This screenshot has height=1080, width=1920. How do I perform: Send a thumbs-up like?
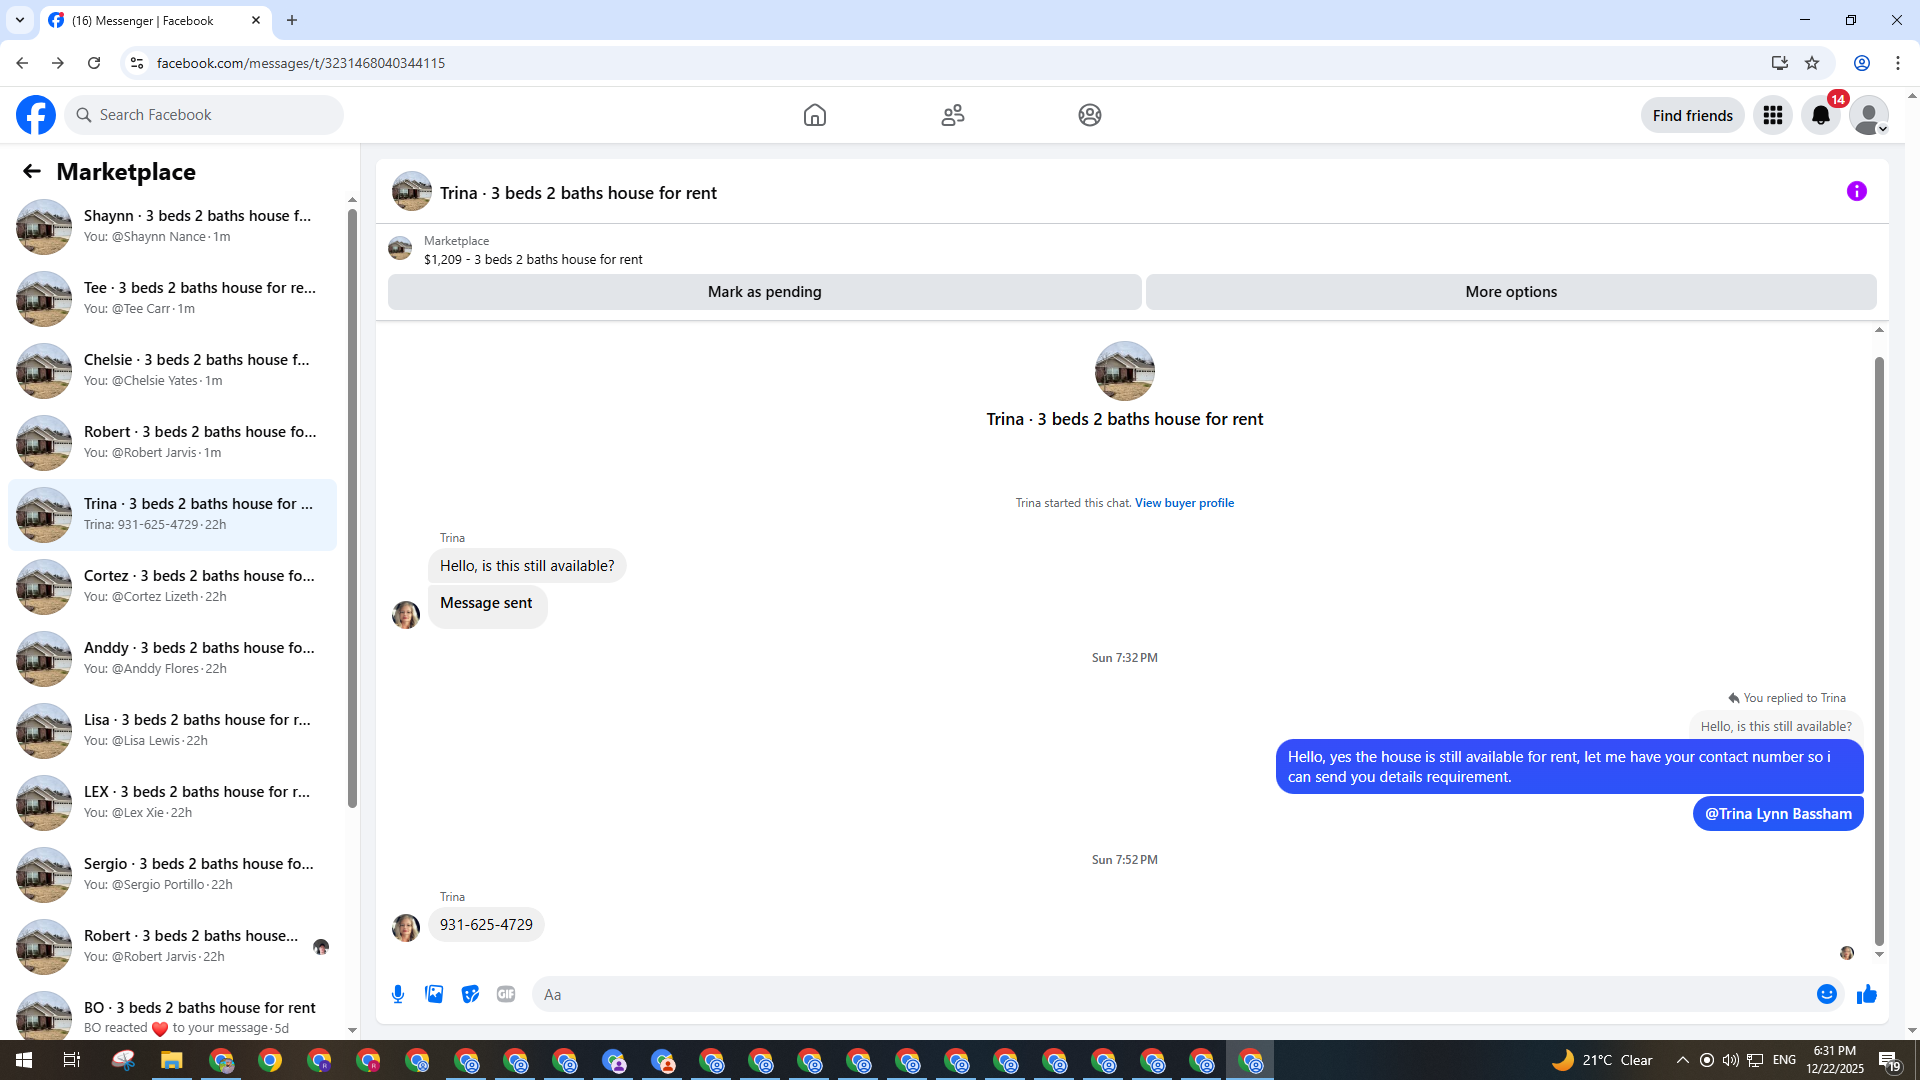pyautogui.click(x=1866, y=994)
